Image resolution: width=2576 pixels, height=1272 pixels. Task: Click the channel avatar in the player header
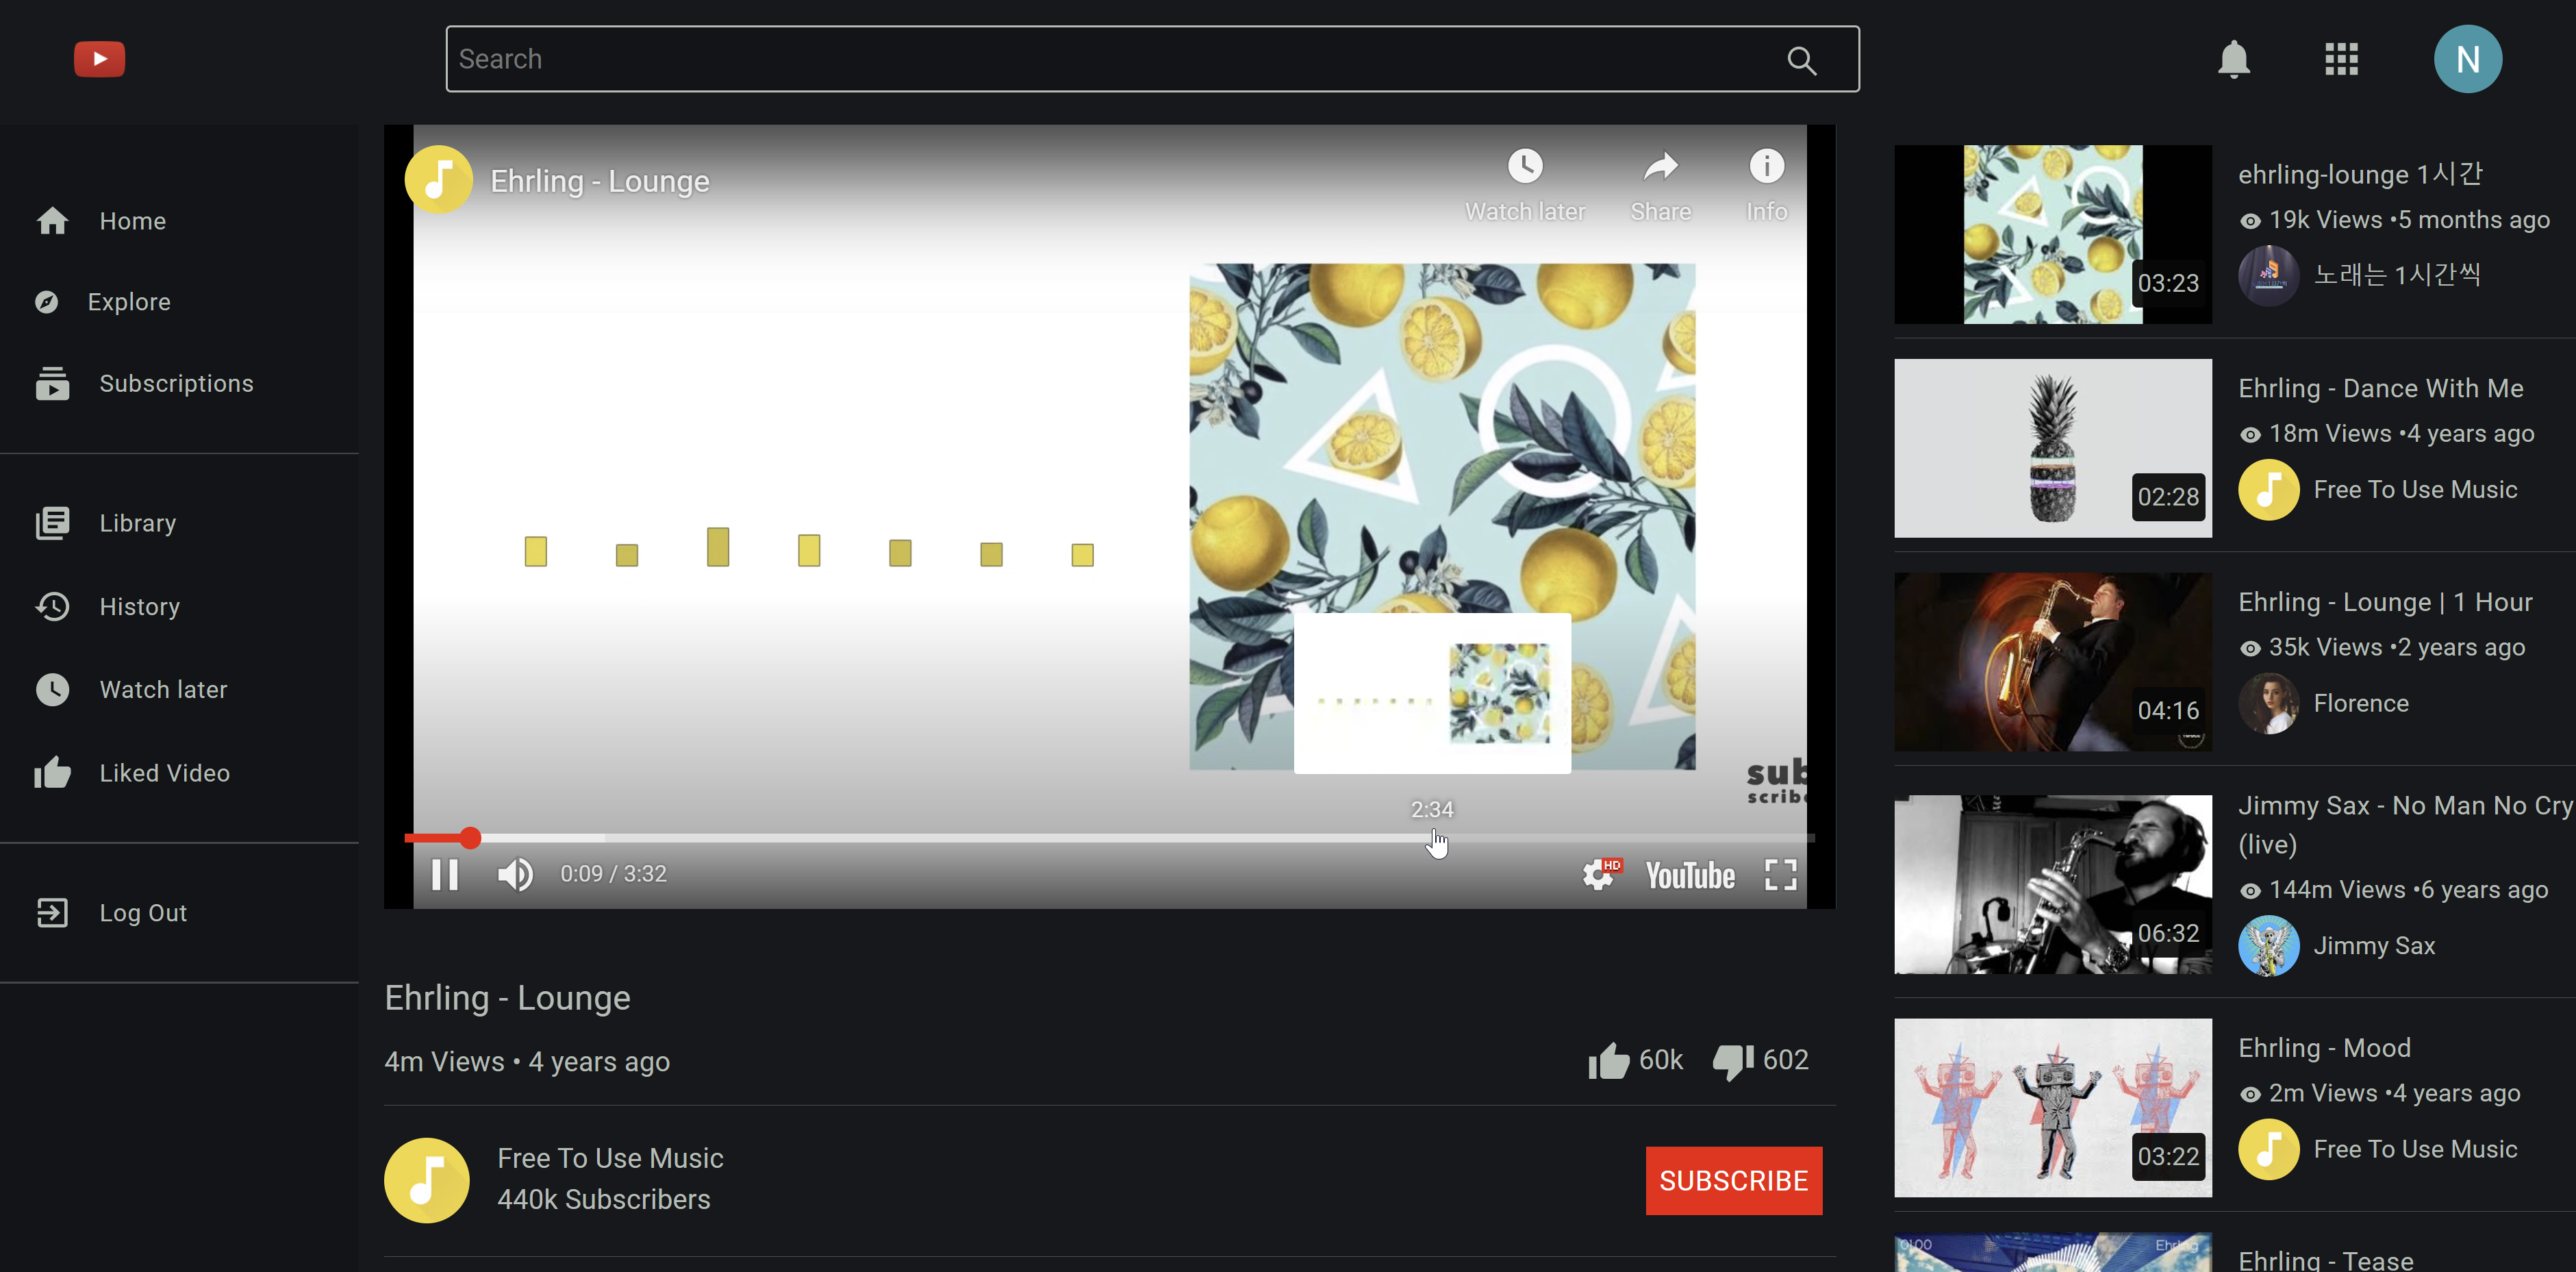tap(438, 180)
